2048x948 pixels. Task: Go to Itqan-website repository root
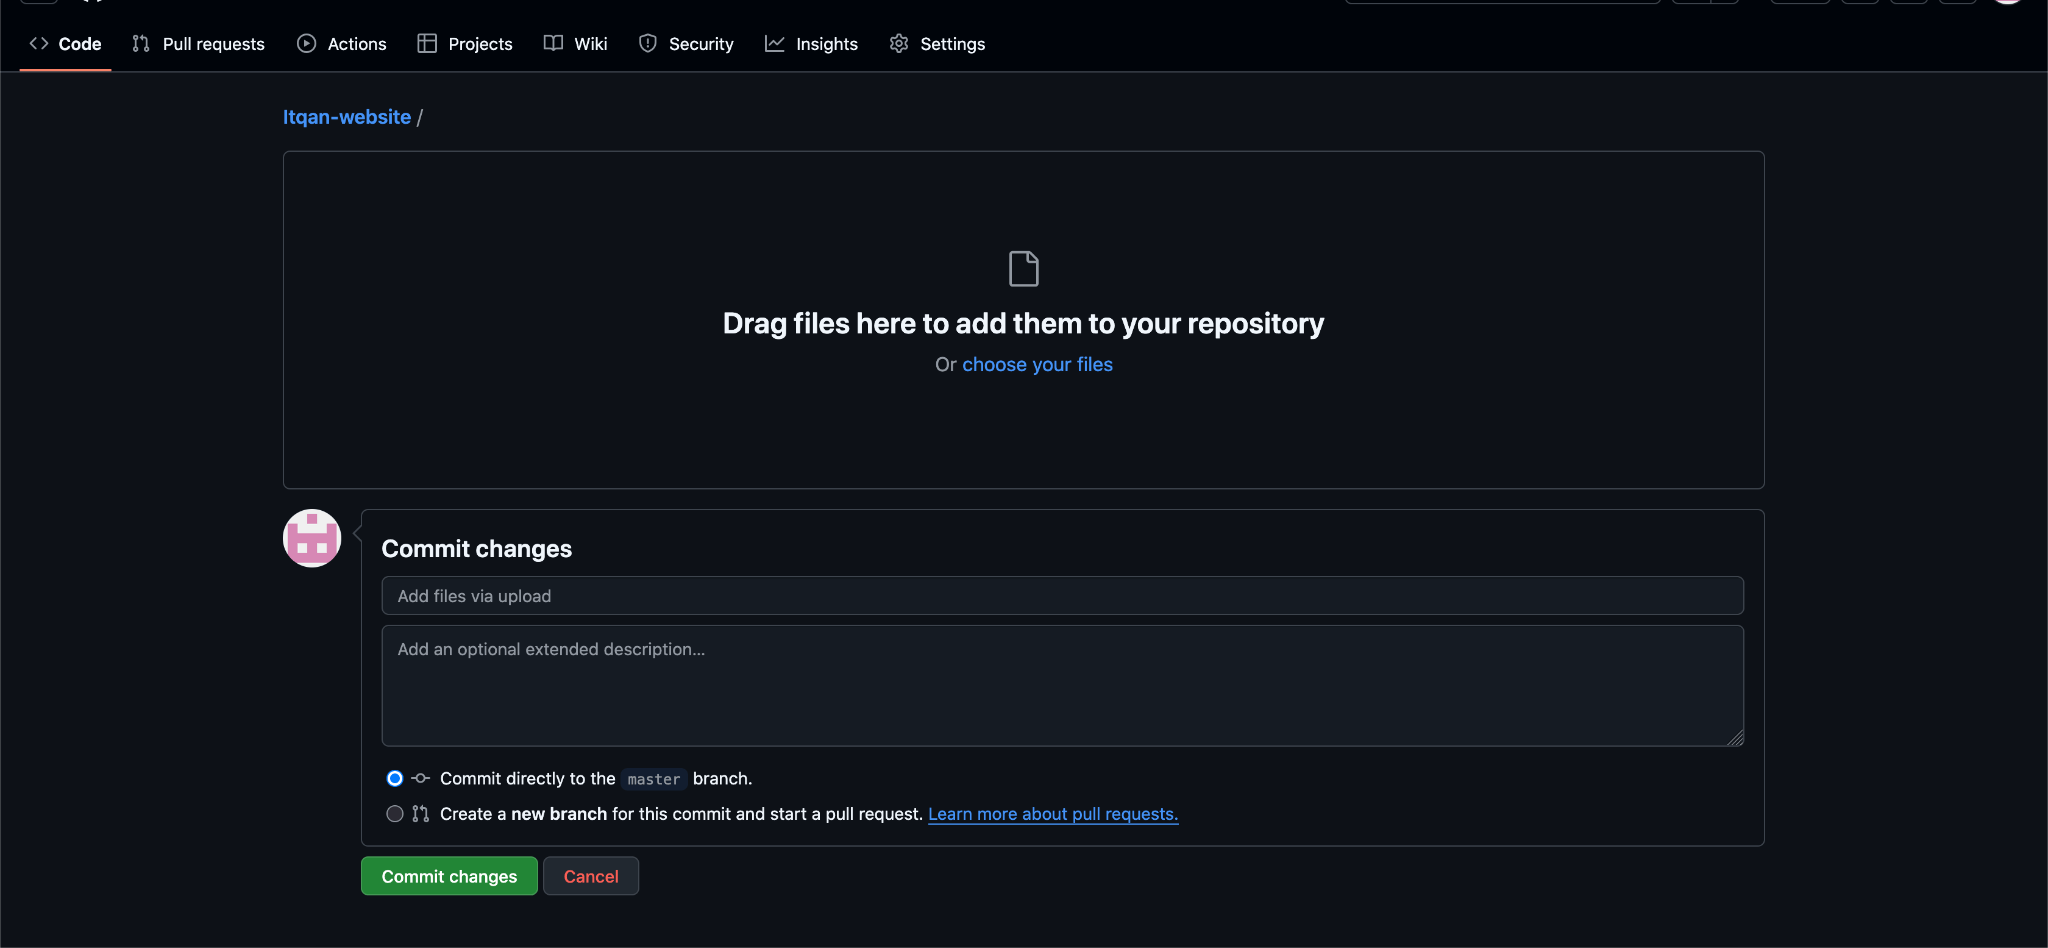click(x=347, y=117)
